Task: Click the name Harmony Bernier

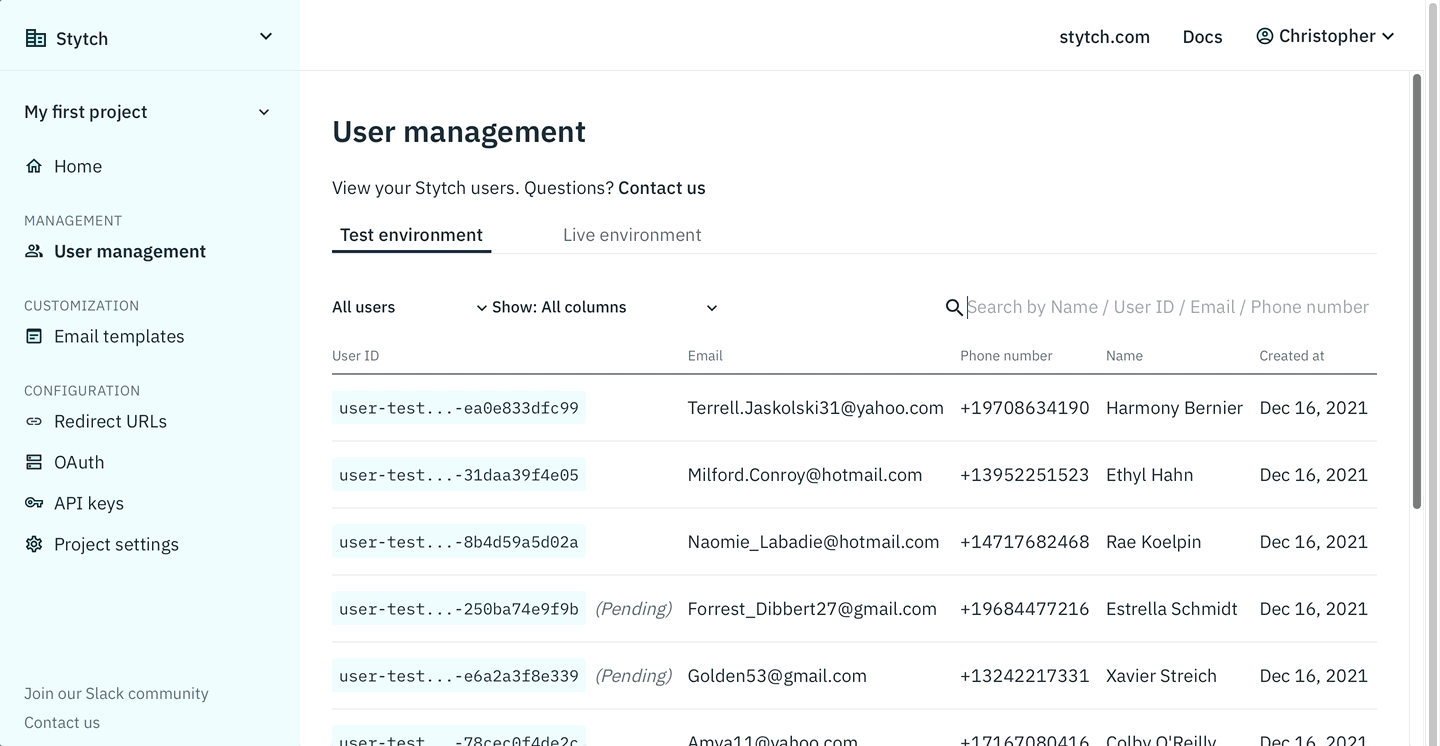Action: [x=1174, y=408]
